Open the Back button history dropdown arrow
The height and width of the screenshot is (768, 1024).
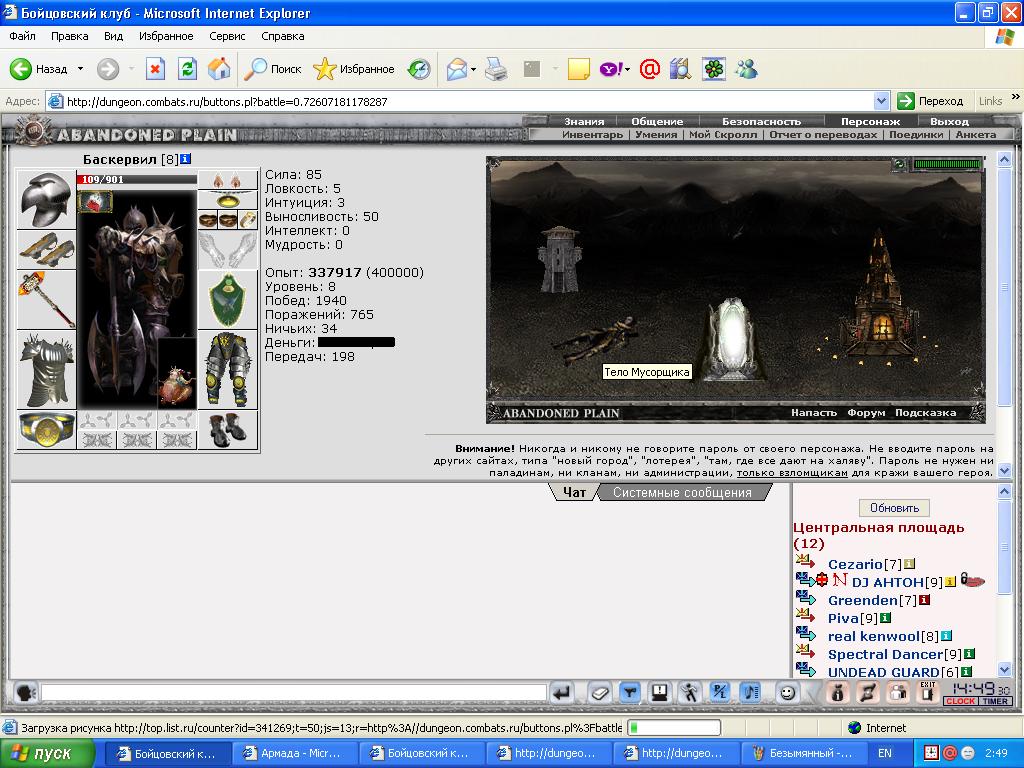[x=80, y=69]
